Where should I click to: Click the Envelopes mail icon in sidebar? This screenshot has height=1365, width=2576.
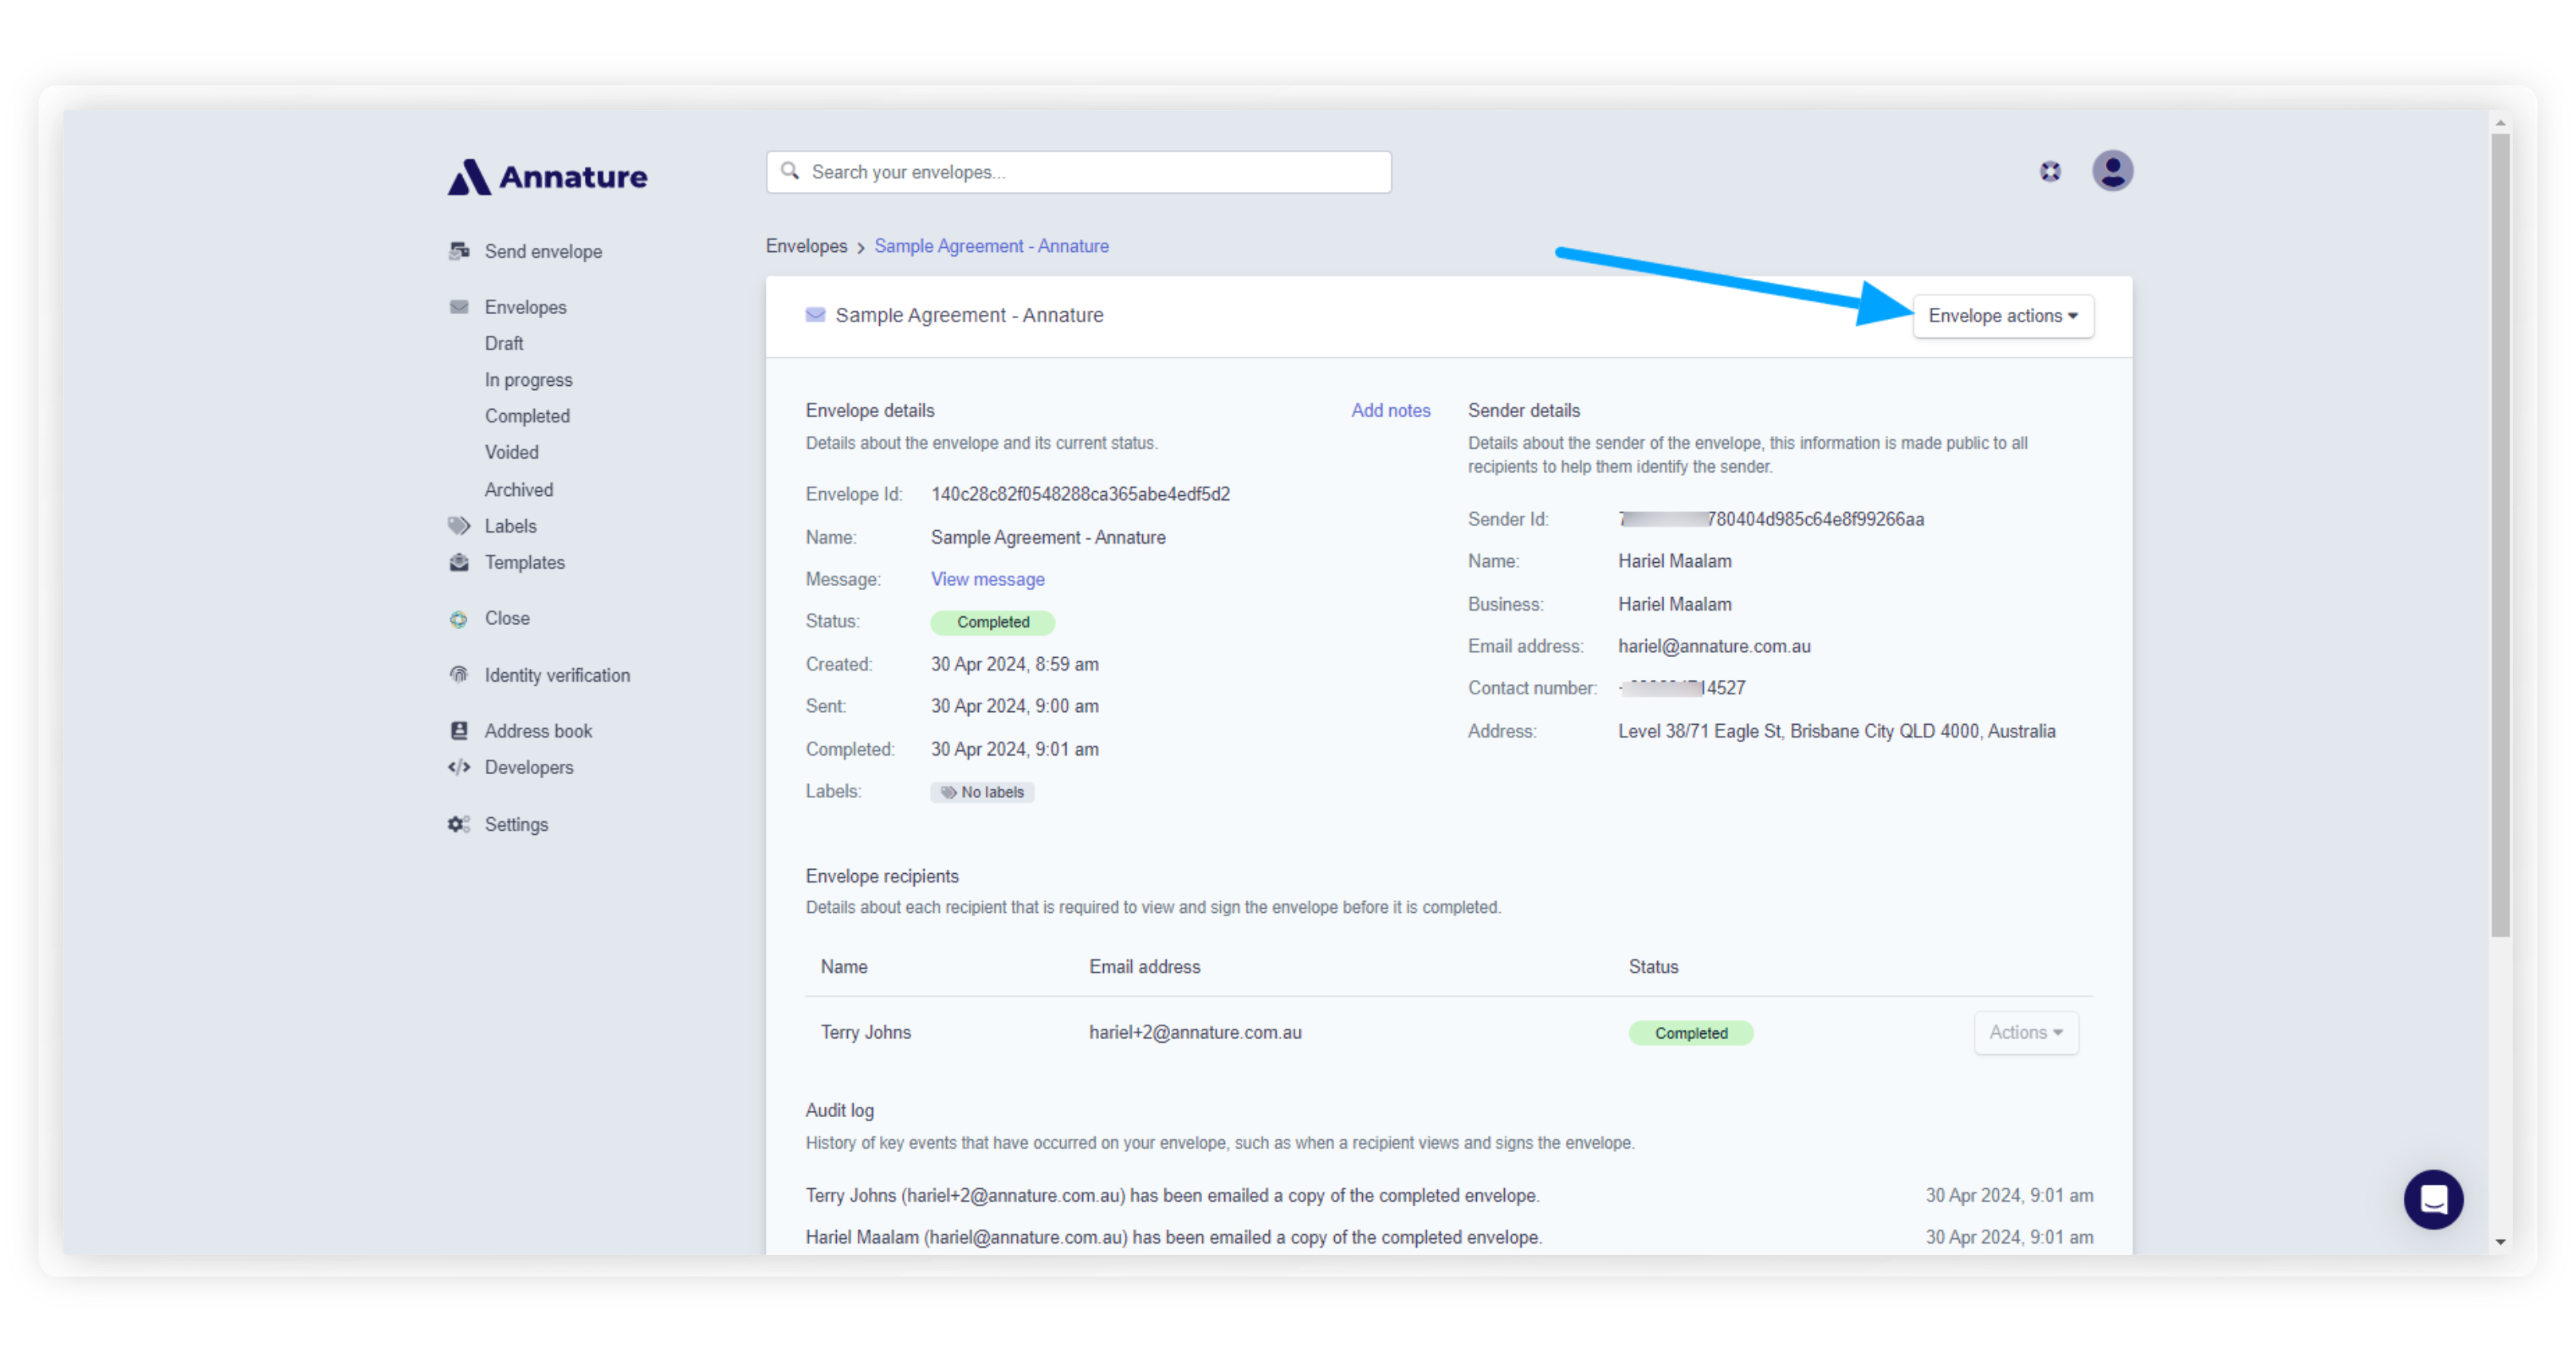[x=459, y=307]
